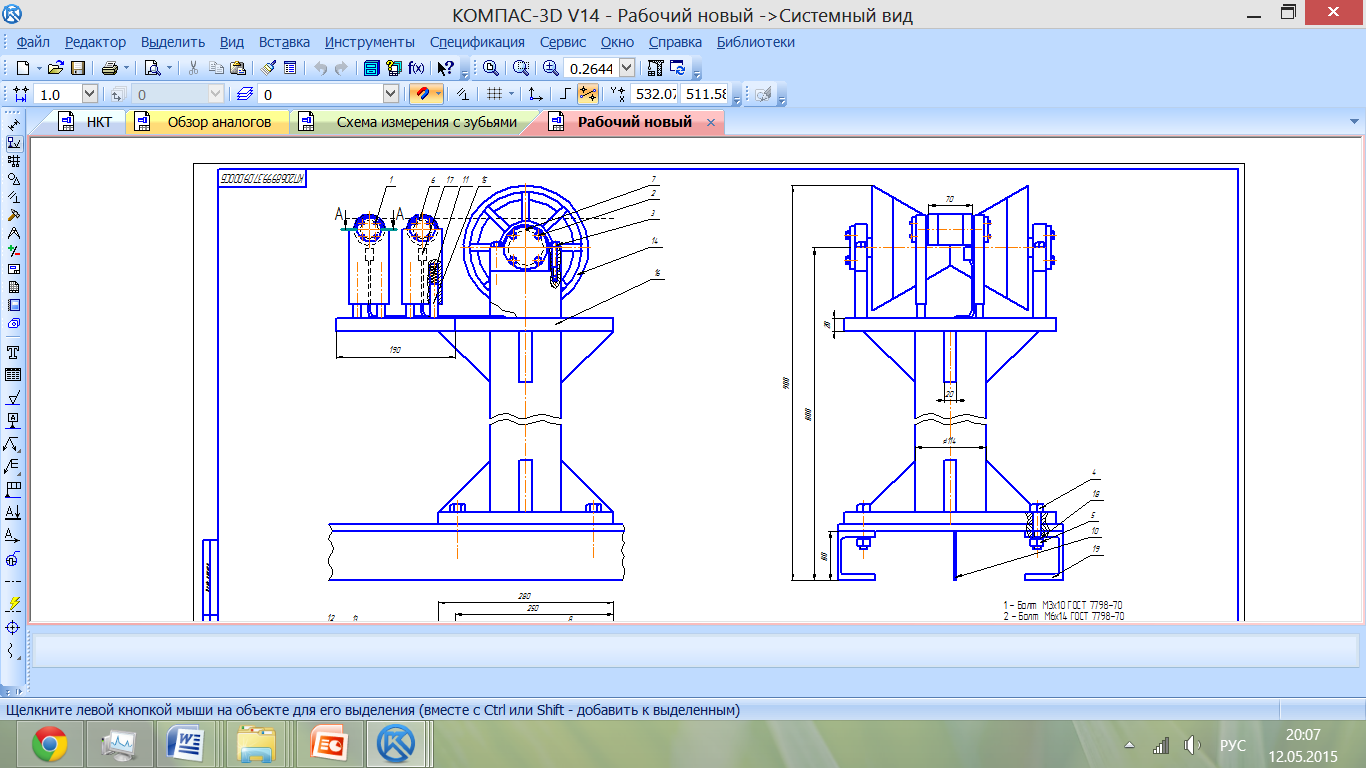1366x768 pixels.
Task: Open the layer number 0 dropdown
Action: tap(391, 94)
